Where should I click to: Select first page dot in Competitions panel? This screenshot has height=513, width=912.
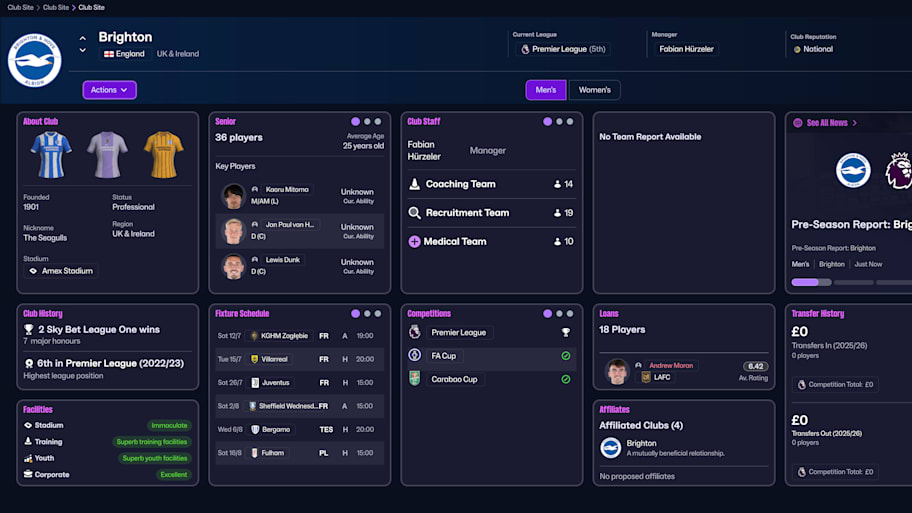pos(547,314)
